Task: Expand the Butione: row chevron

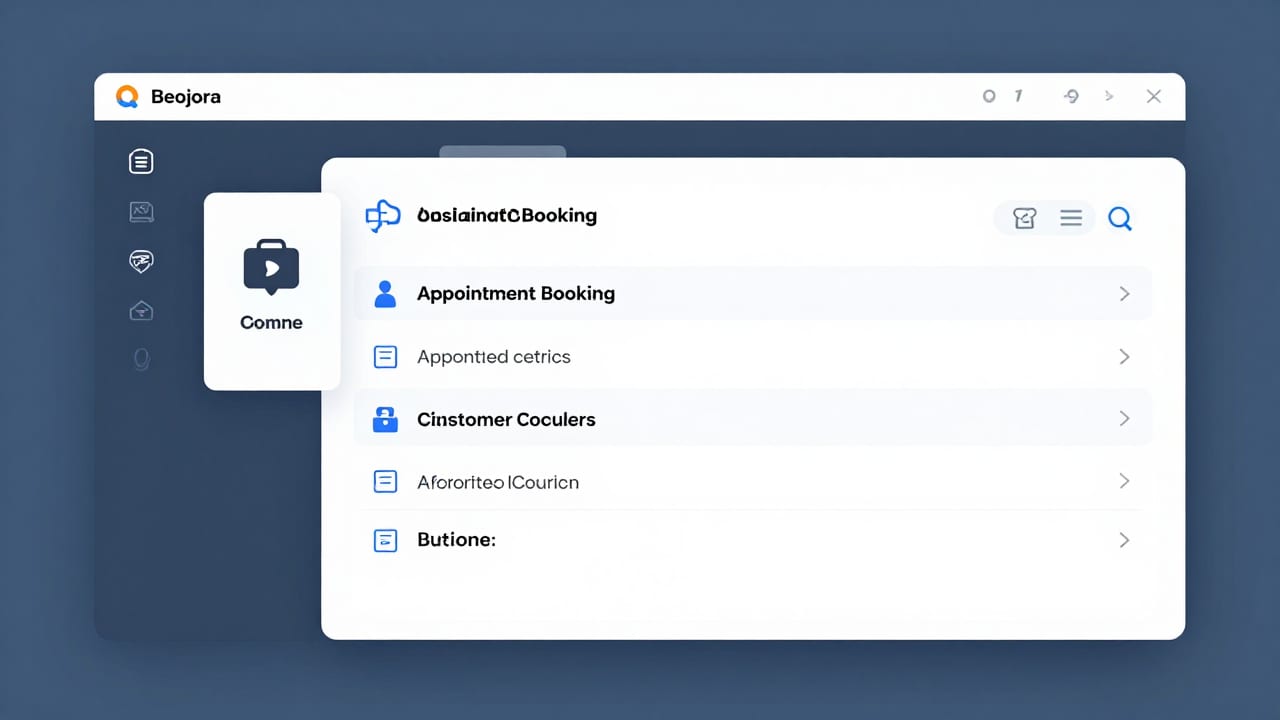Action: 1124,540
